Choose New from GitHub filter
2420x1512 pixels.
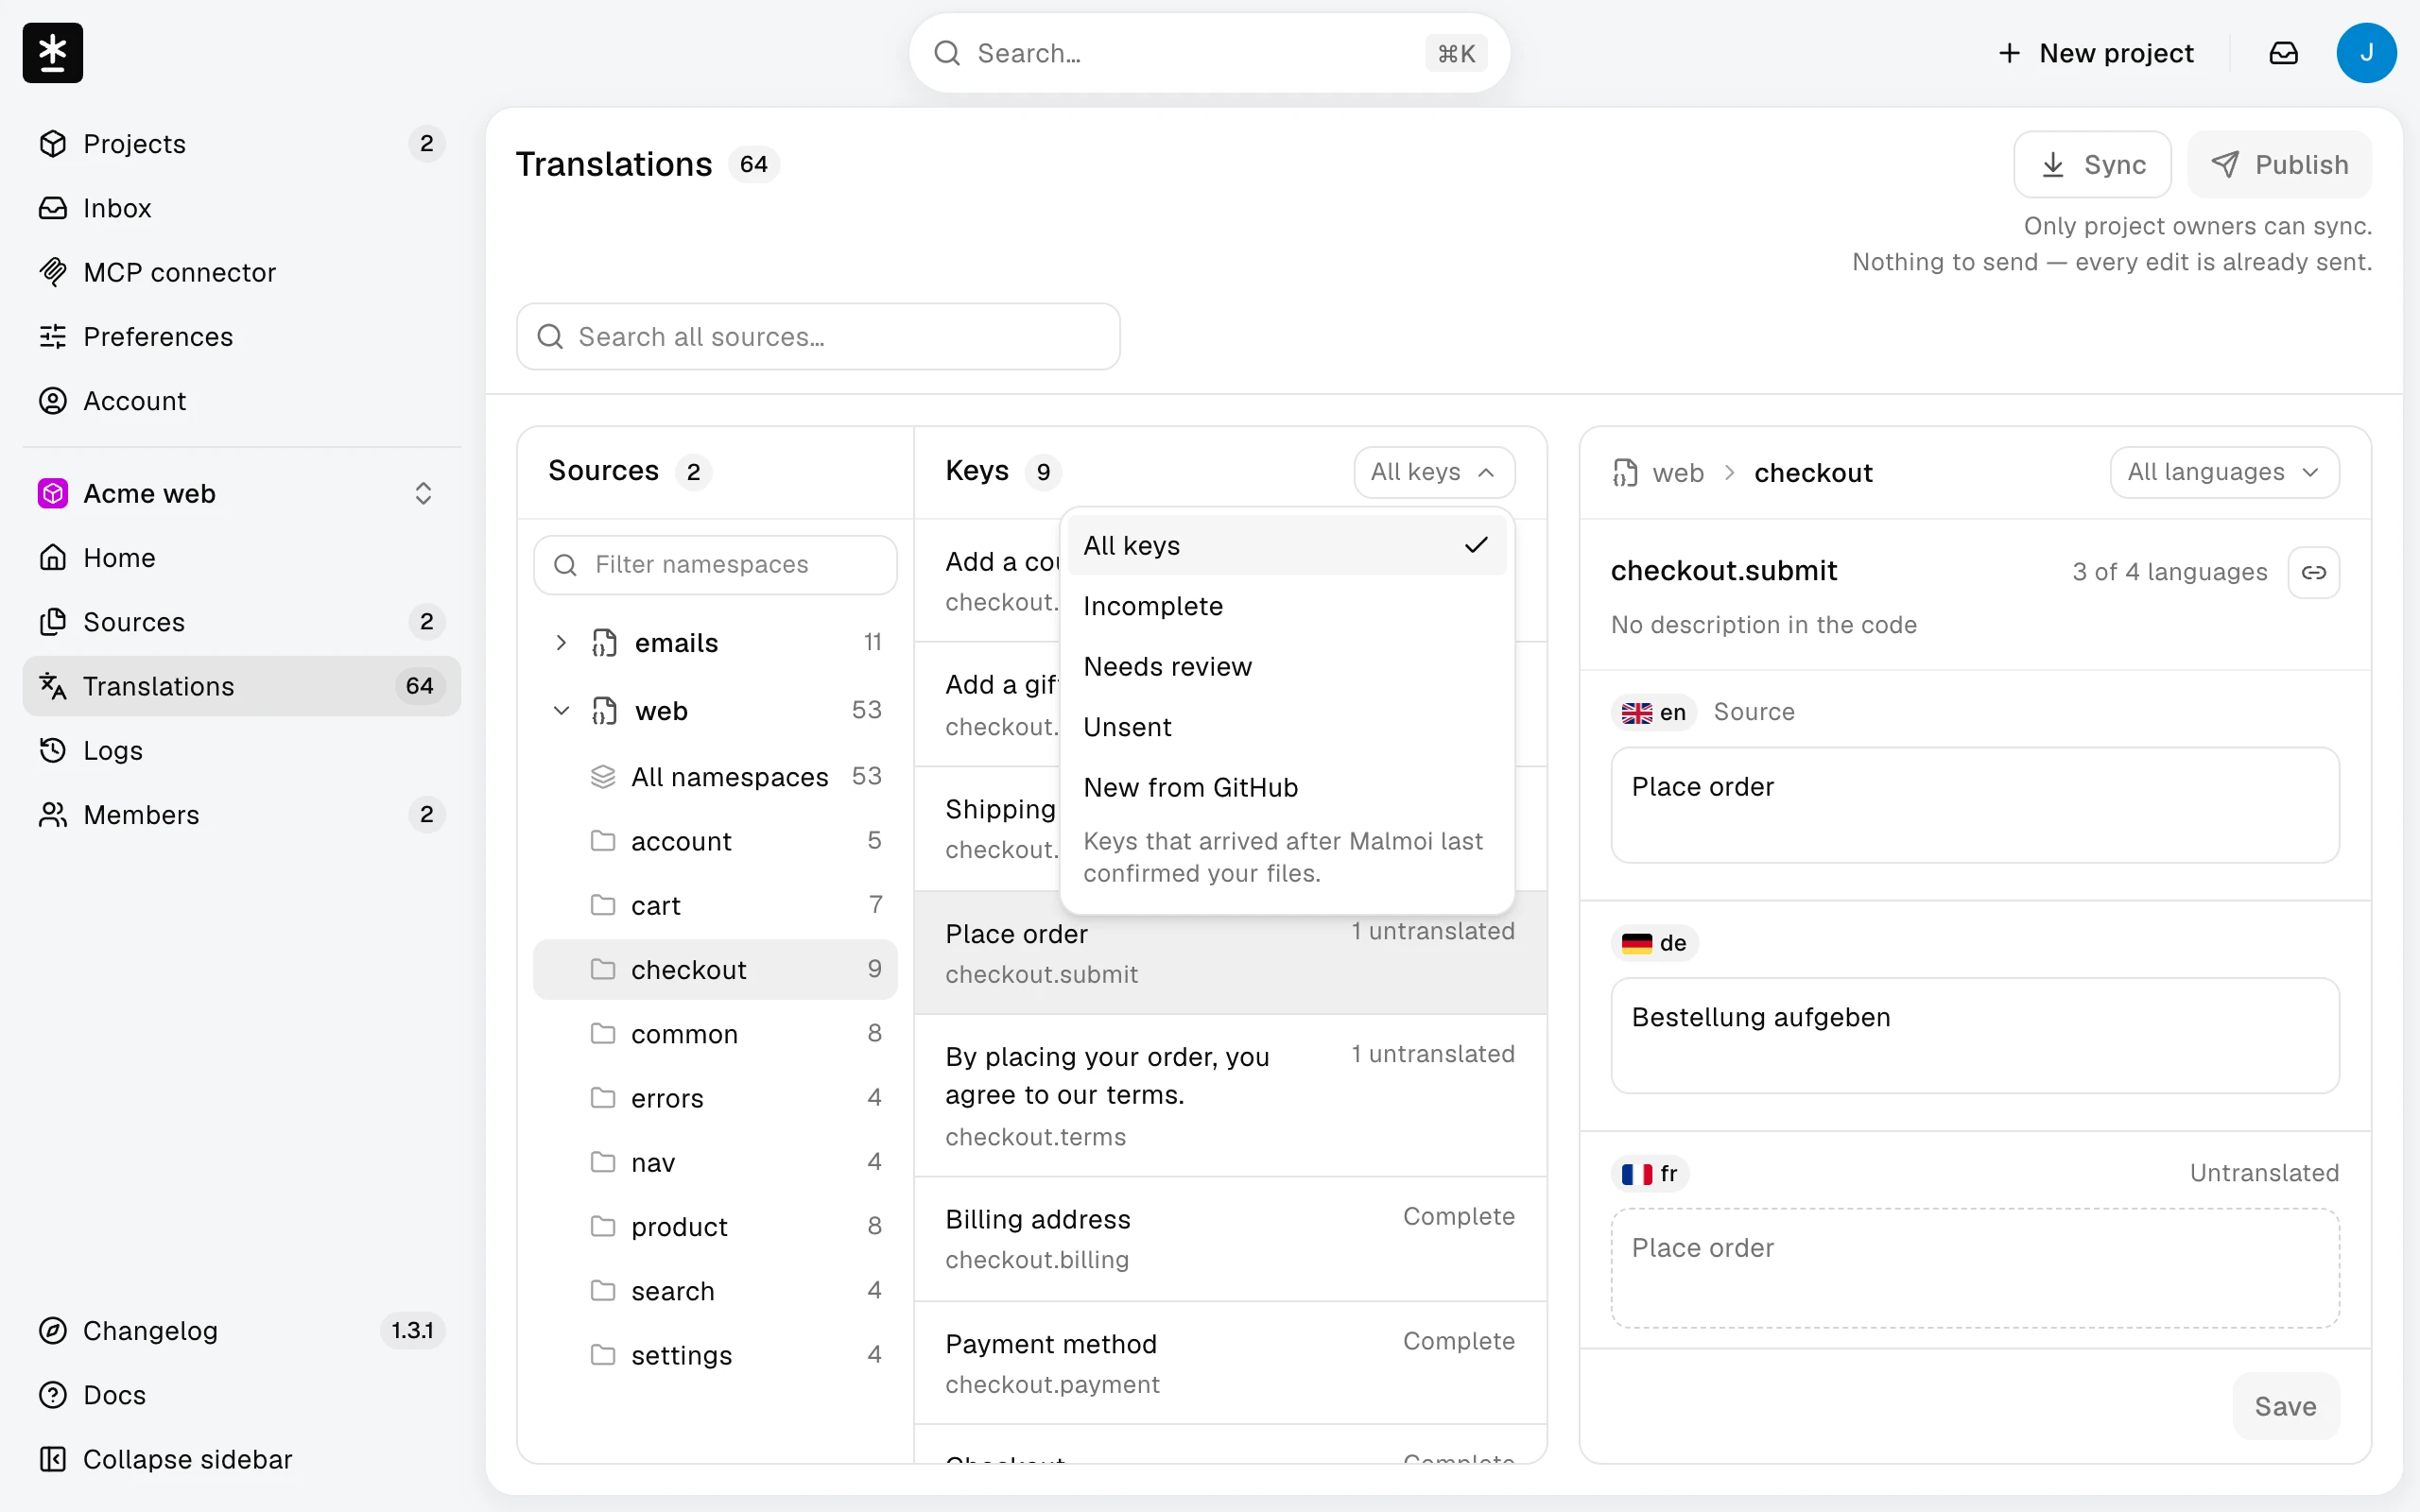point(1286,788)
